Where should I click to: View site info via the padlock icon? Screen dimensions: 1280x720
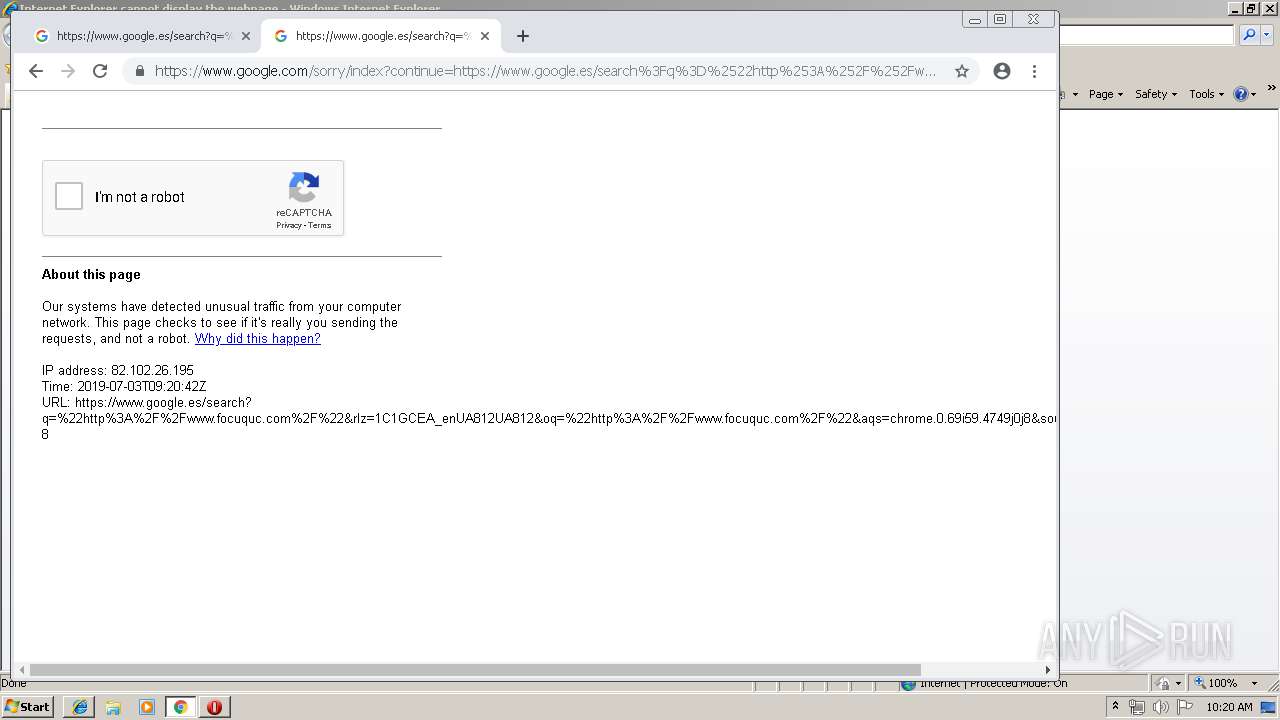tap(139, 71)
